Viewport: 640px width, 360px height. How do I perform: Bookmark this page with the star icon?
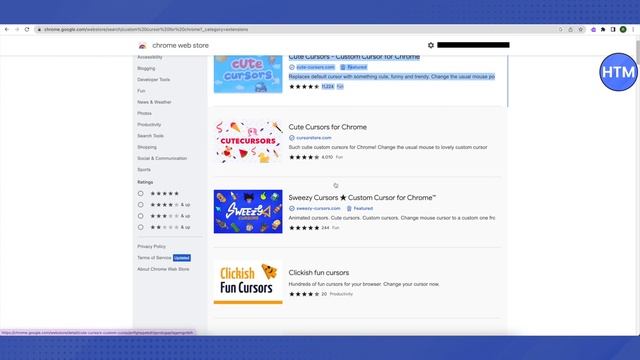pos(580,29)
